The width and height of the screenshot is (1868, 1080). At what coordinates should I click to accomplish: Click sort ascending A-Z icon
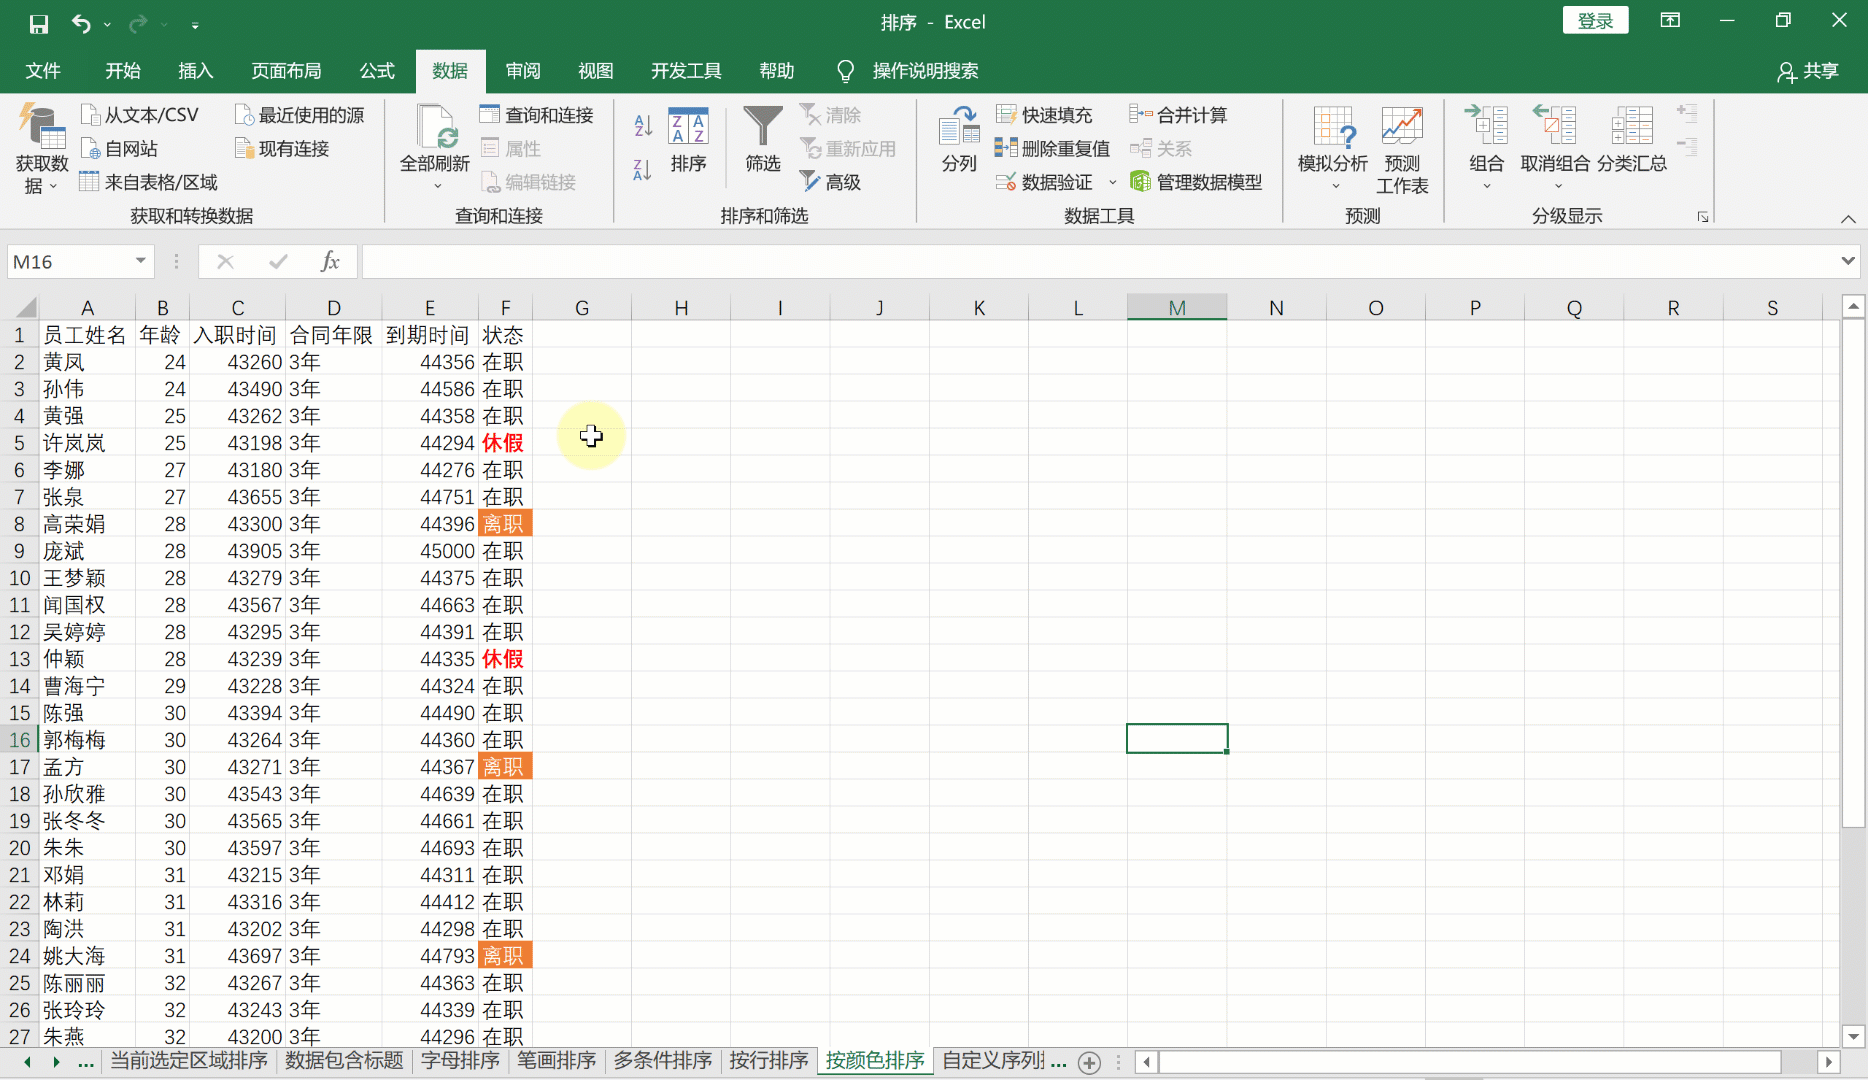coord(643,125)
